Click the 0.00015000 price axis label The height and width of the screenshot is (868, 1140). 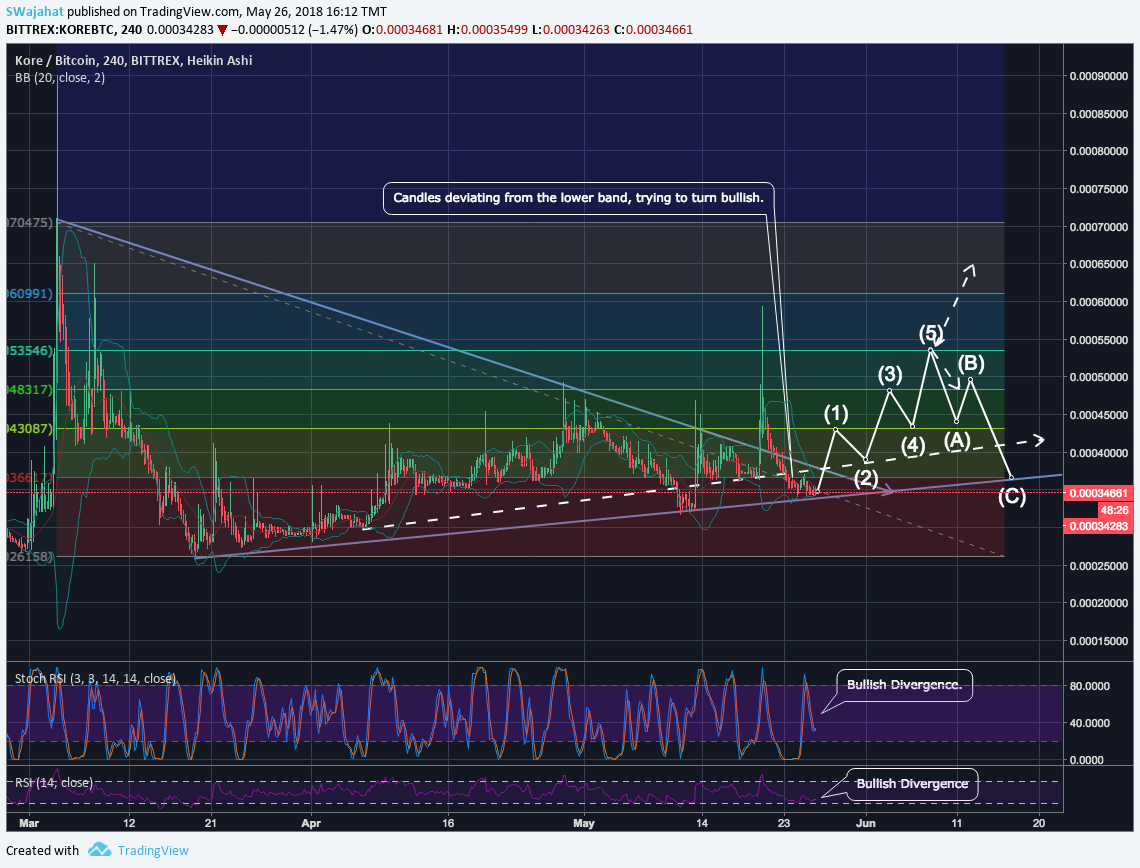(x=1099, y=641)
